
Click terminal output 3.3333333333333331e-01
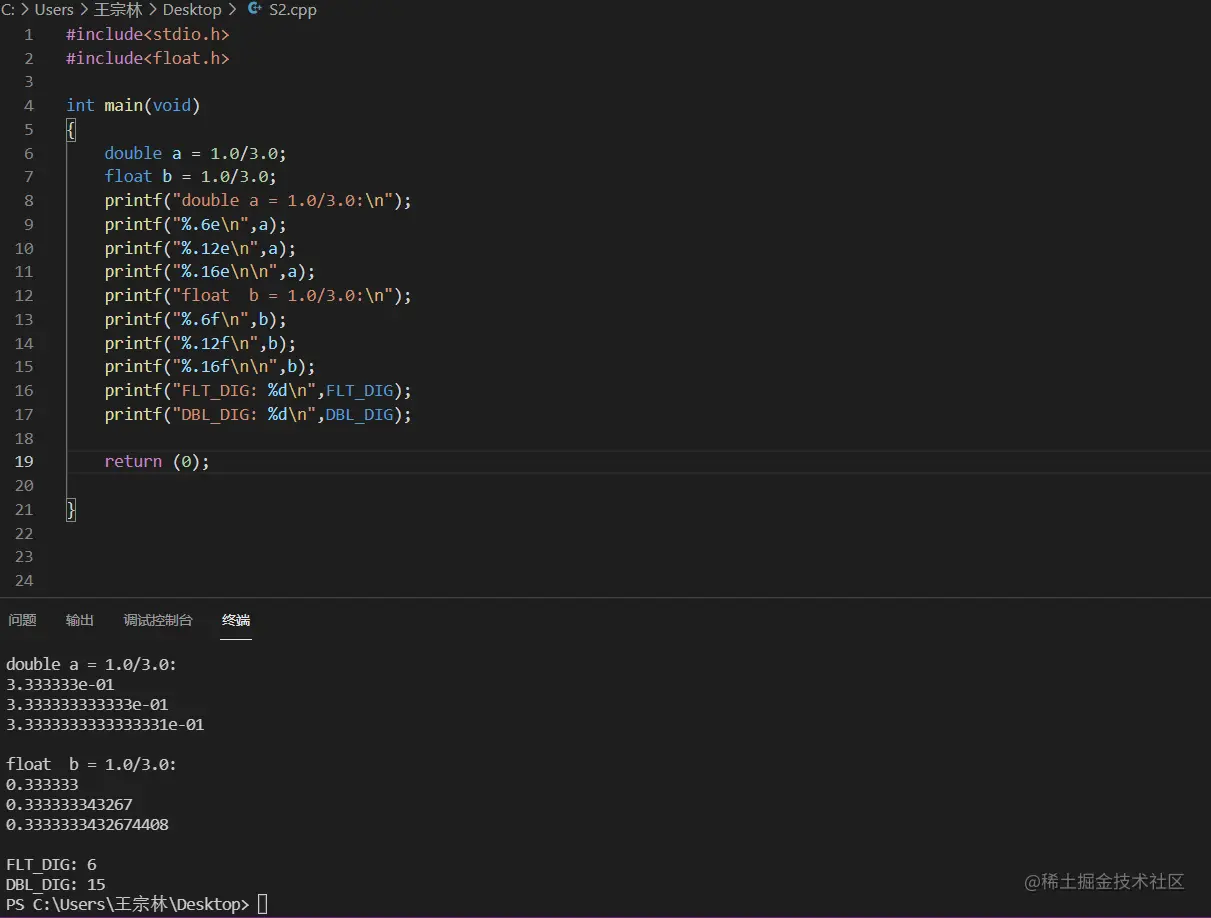tap(105, 724)
